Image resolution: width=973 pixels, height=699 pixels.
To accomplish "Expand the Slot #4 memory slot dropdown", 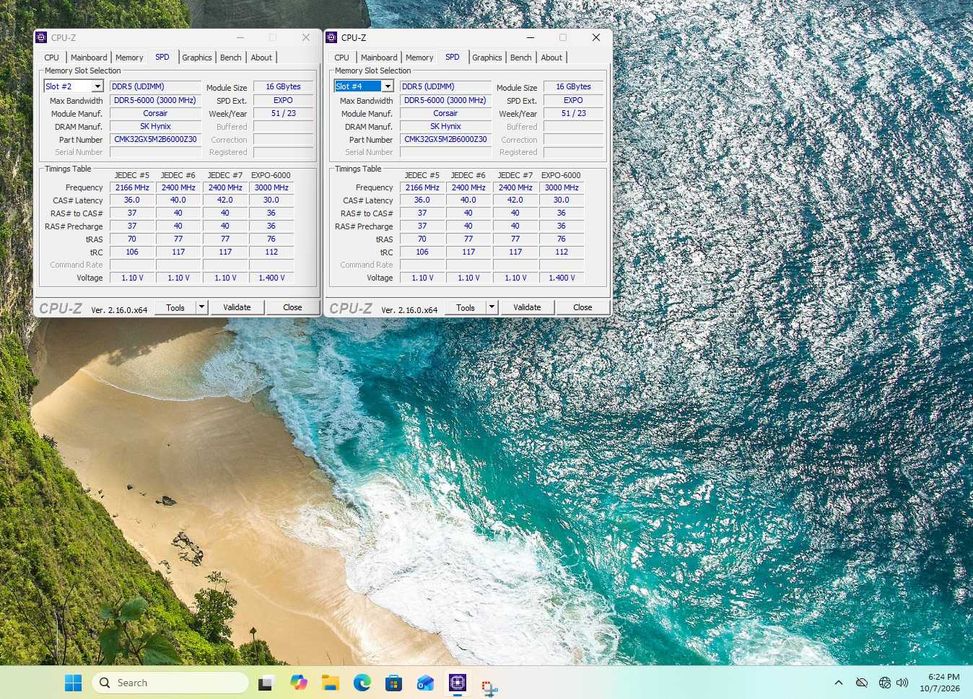I will 388,86.
